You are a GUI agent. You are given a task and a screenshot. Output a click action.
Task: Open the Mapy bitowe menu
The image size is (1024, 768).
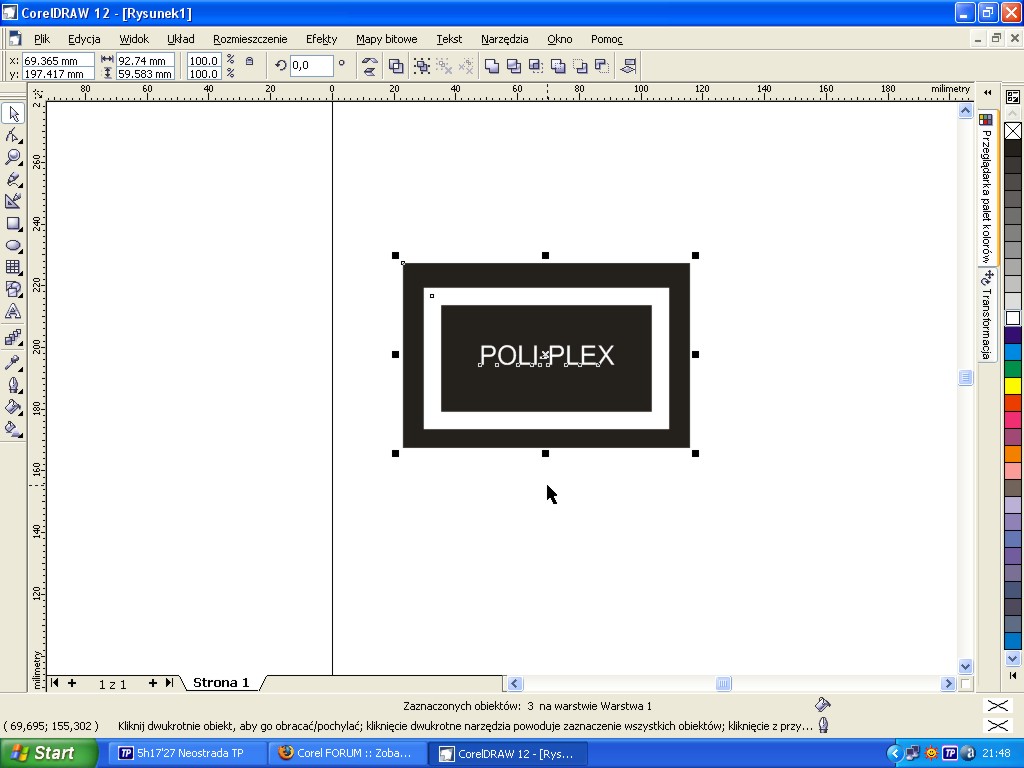point(386,39)
